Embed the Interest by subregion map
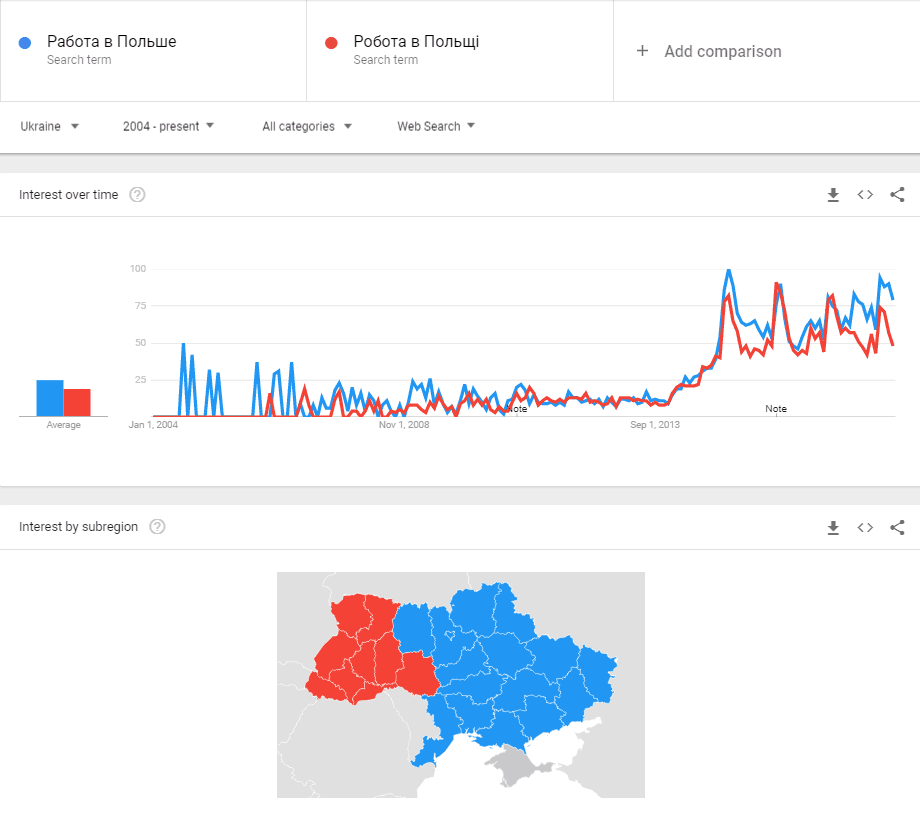 tap(865, 527)
